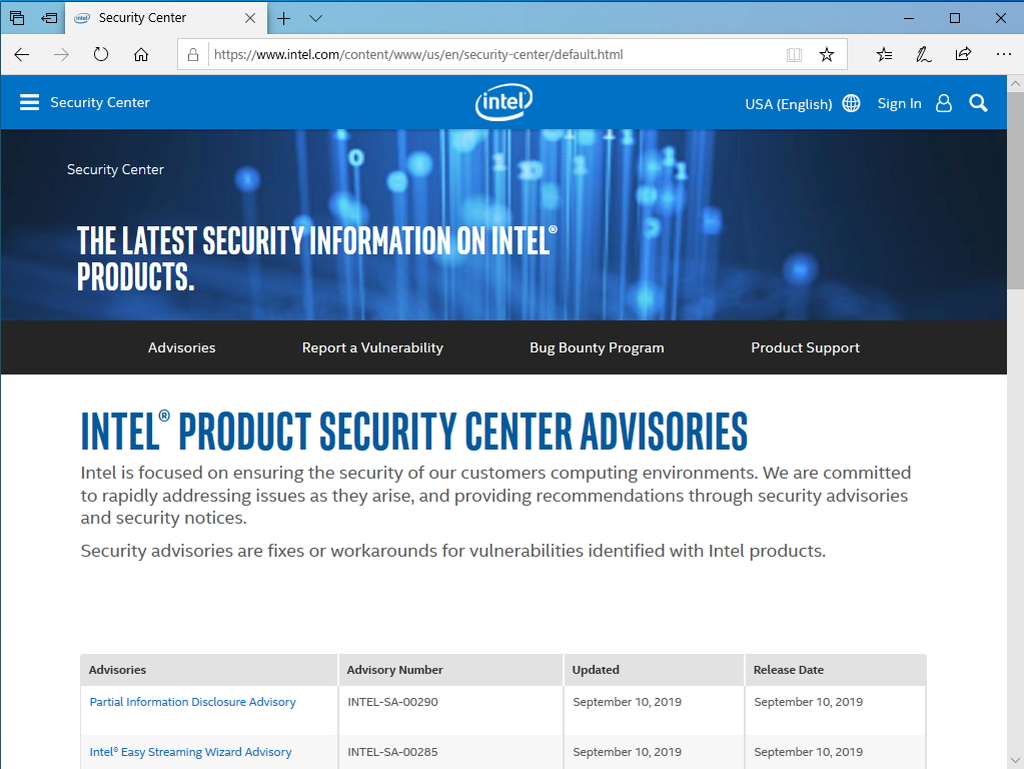Viewport: 1024px width, 769px height.
Task: Click the Share page icon
Action: pyautogui.click(x=962, y=54)
